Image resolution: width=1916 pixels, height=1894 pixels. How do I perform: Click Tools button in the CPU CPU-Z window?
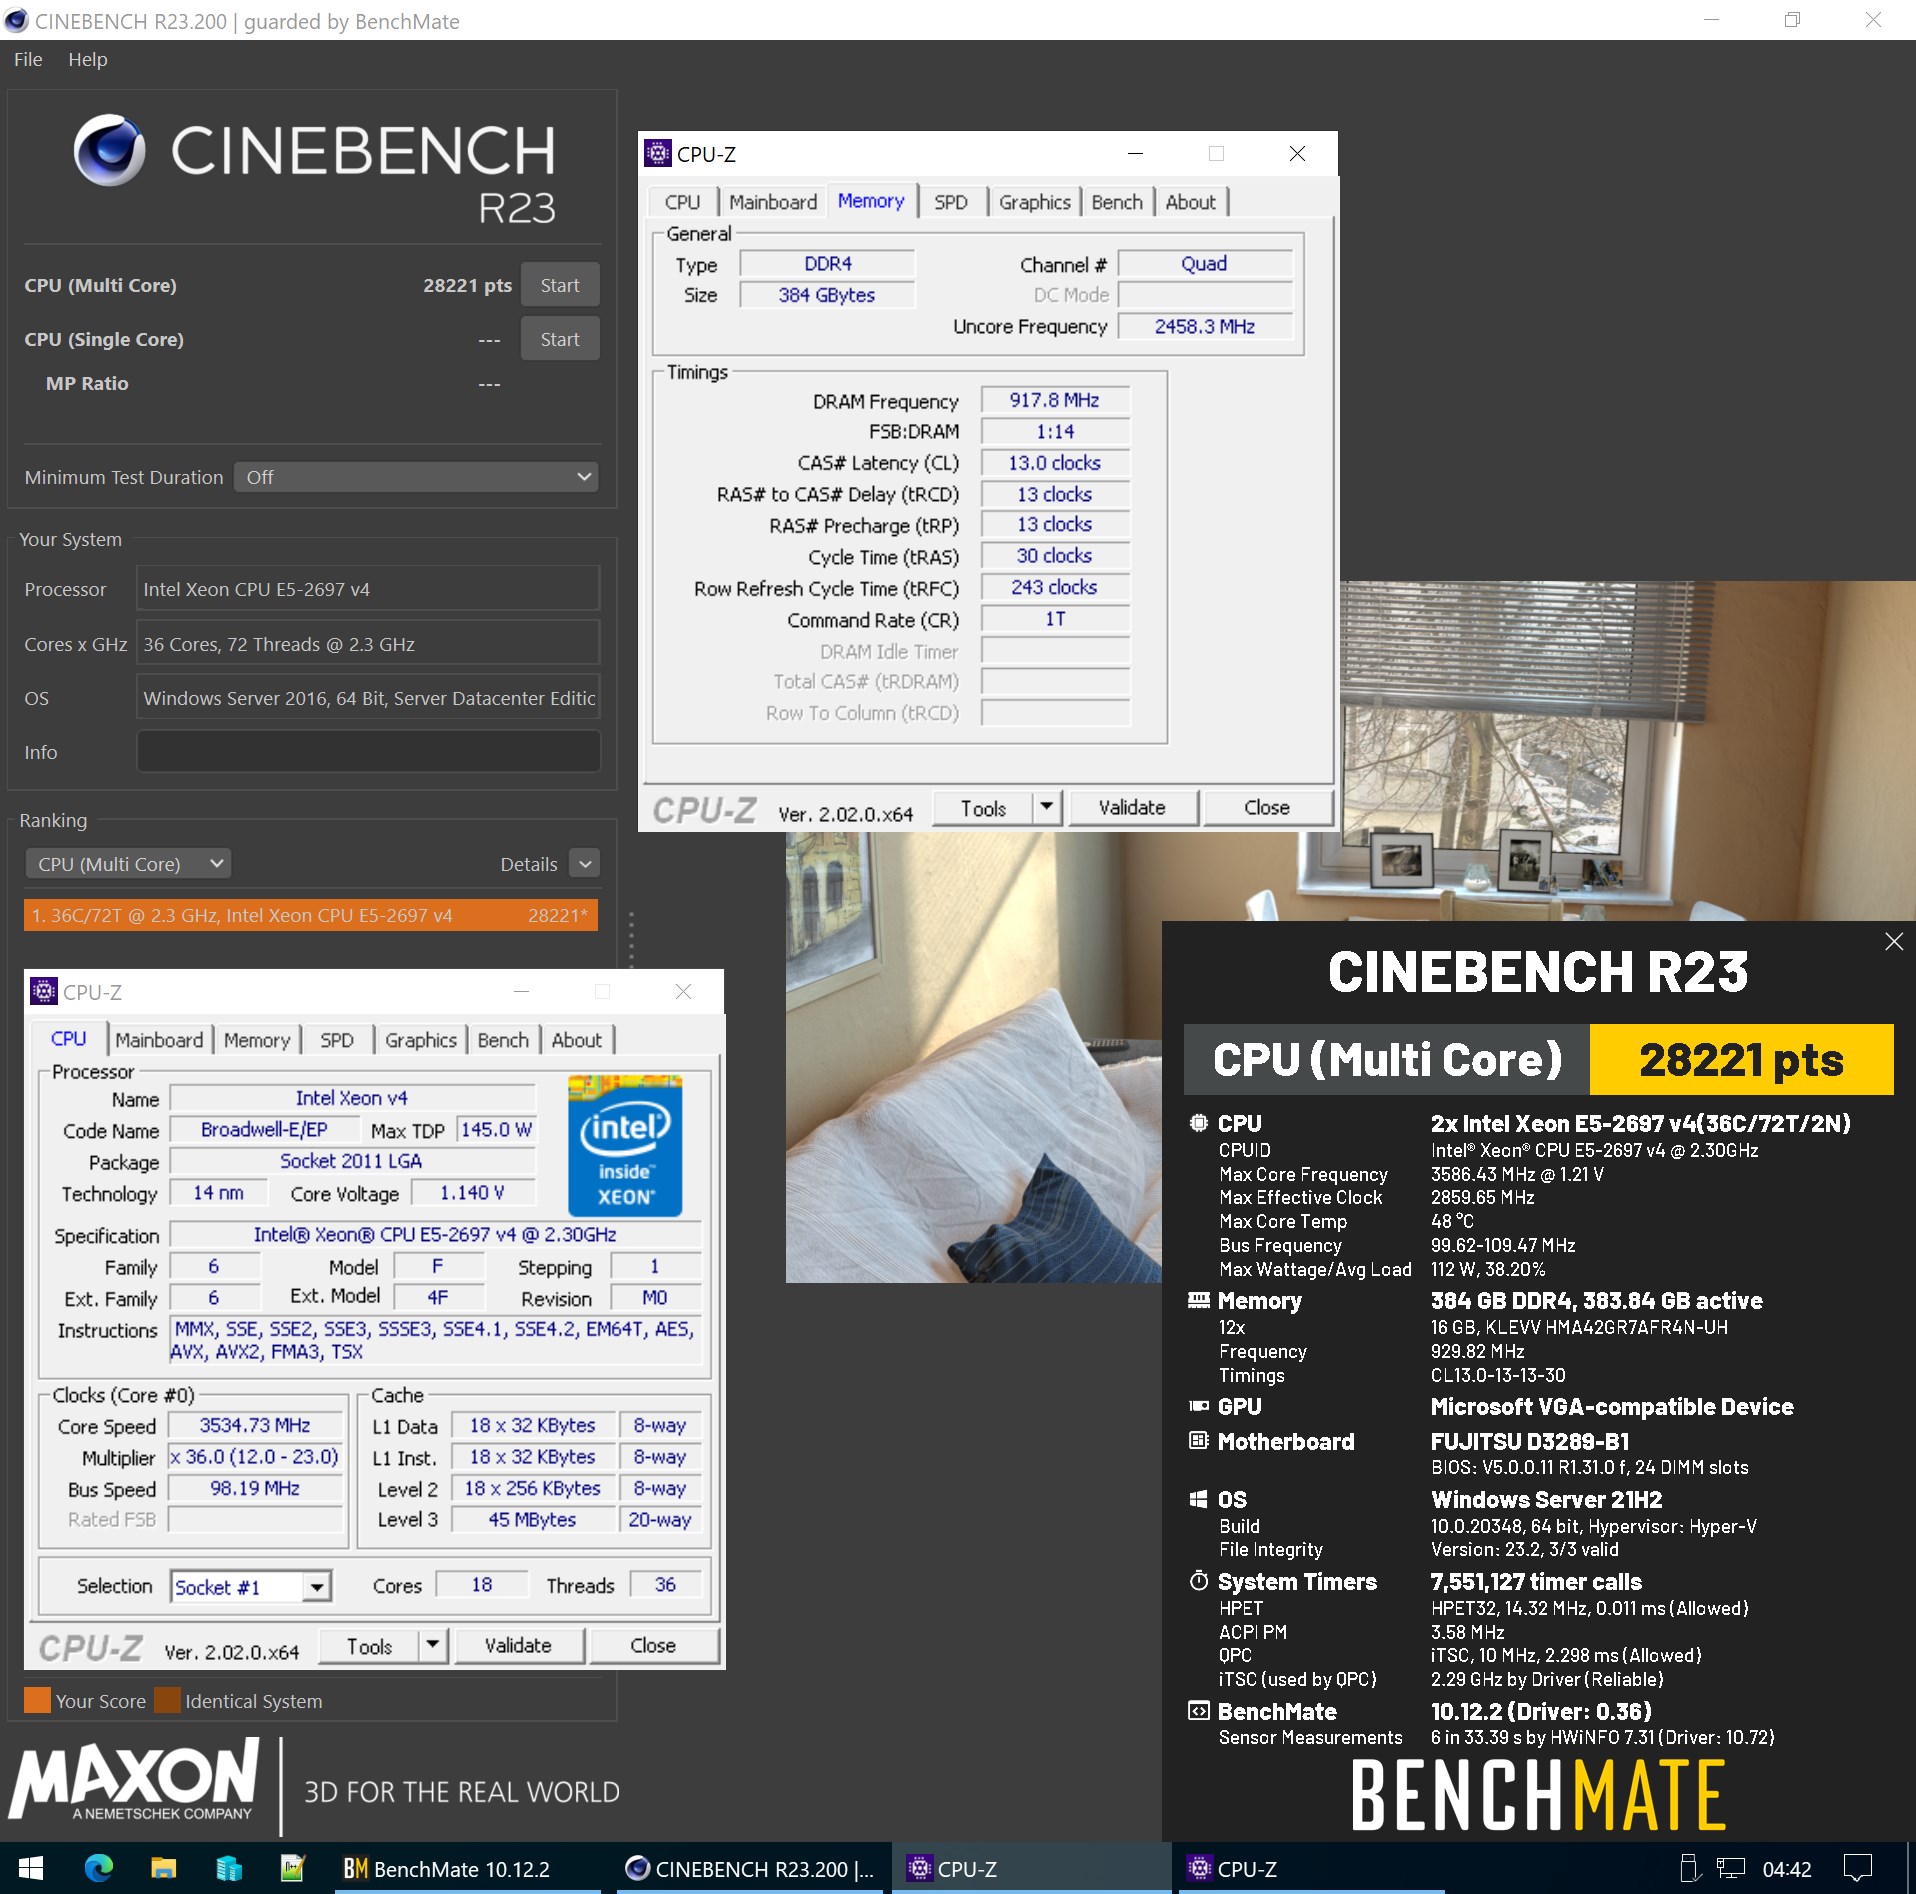tap(369, 1645)
